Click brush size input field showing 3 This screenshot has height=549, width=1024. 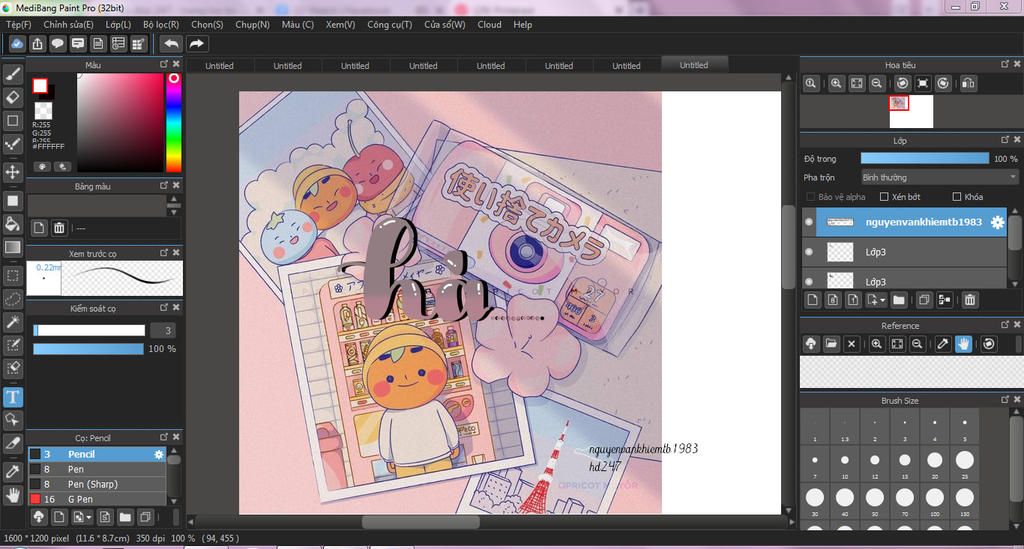coord(163,330)
